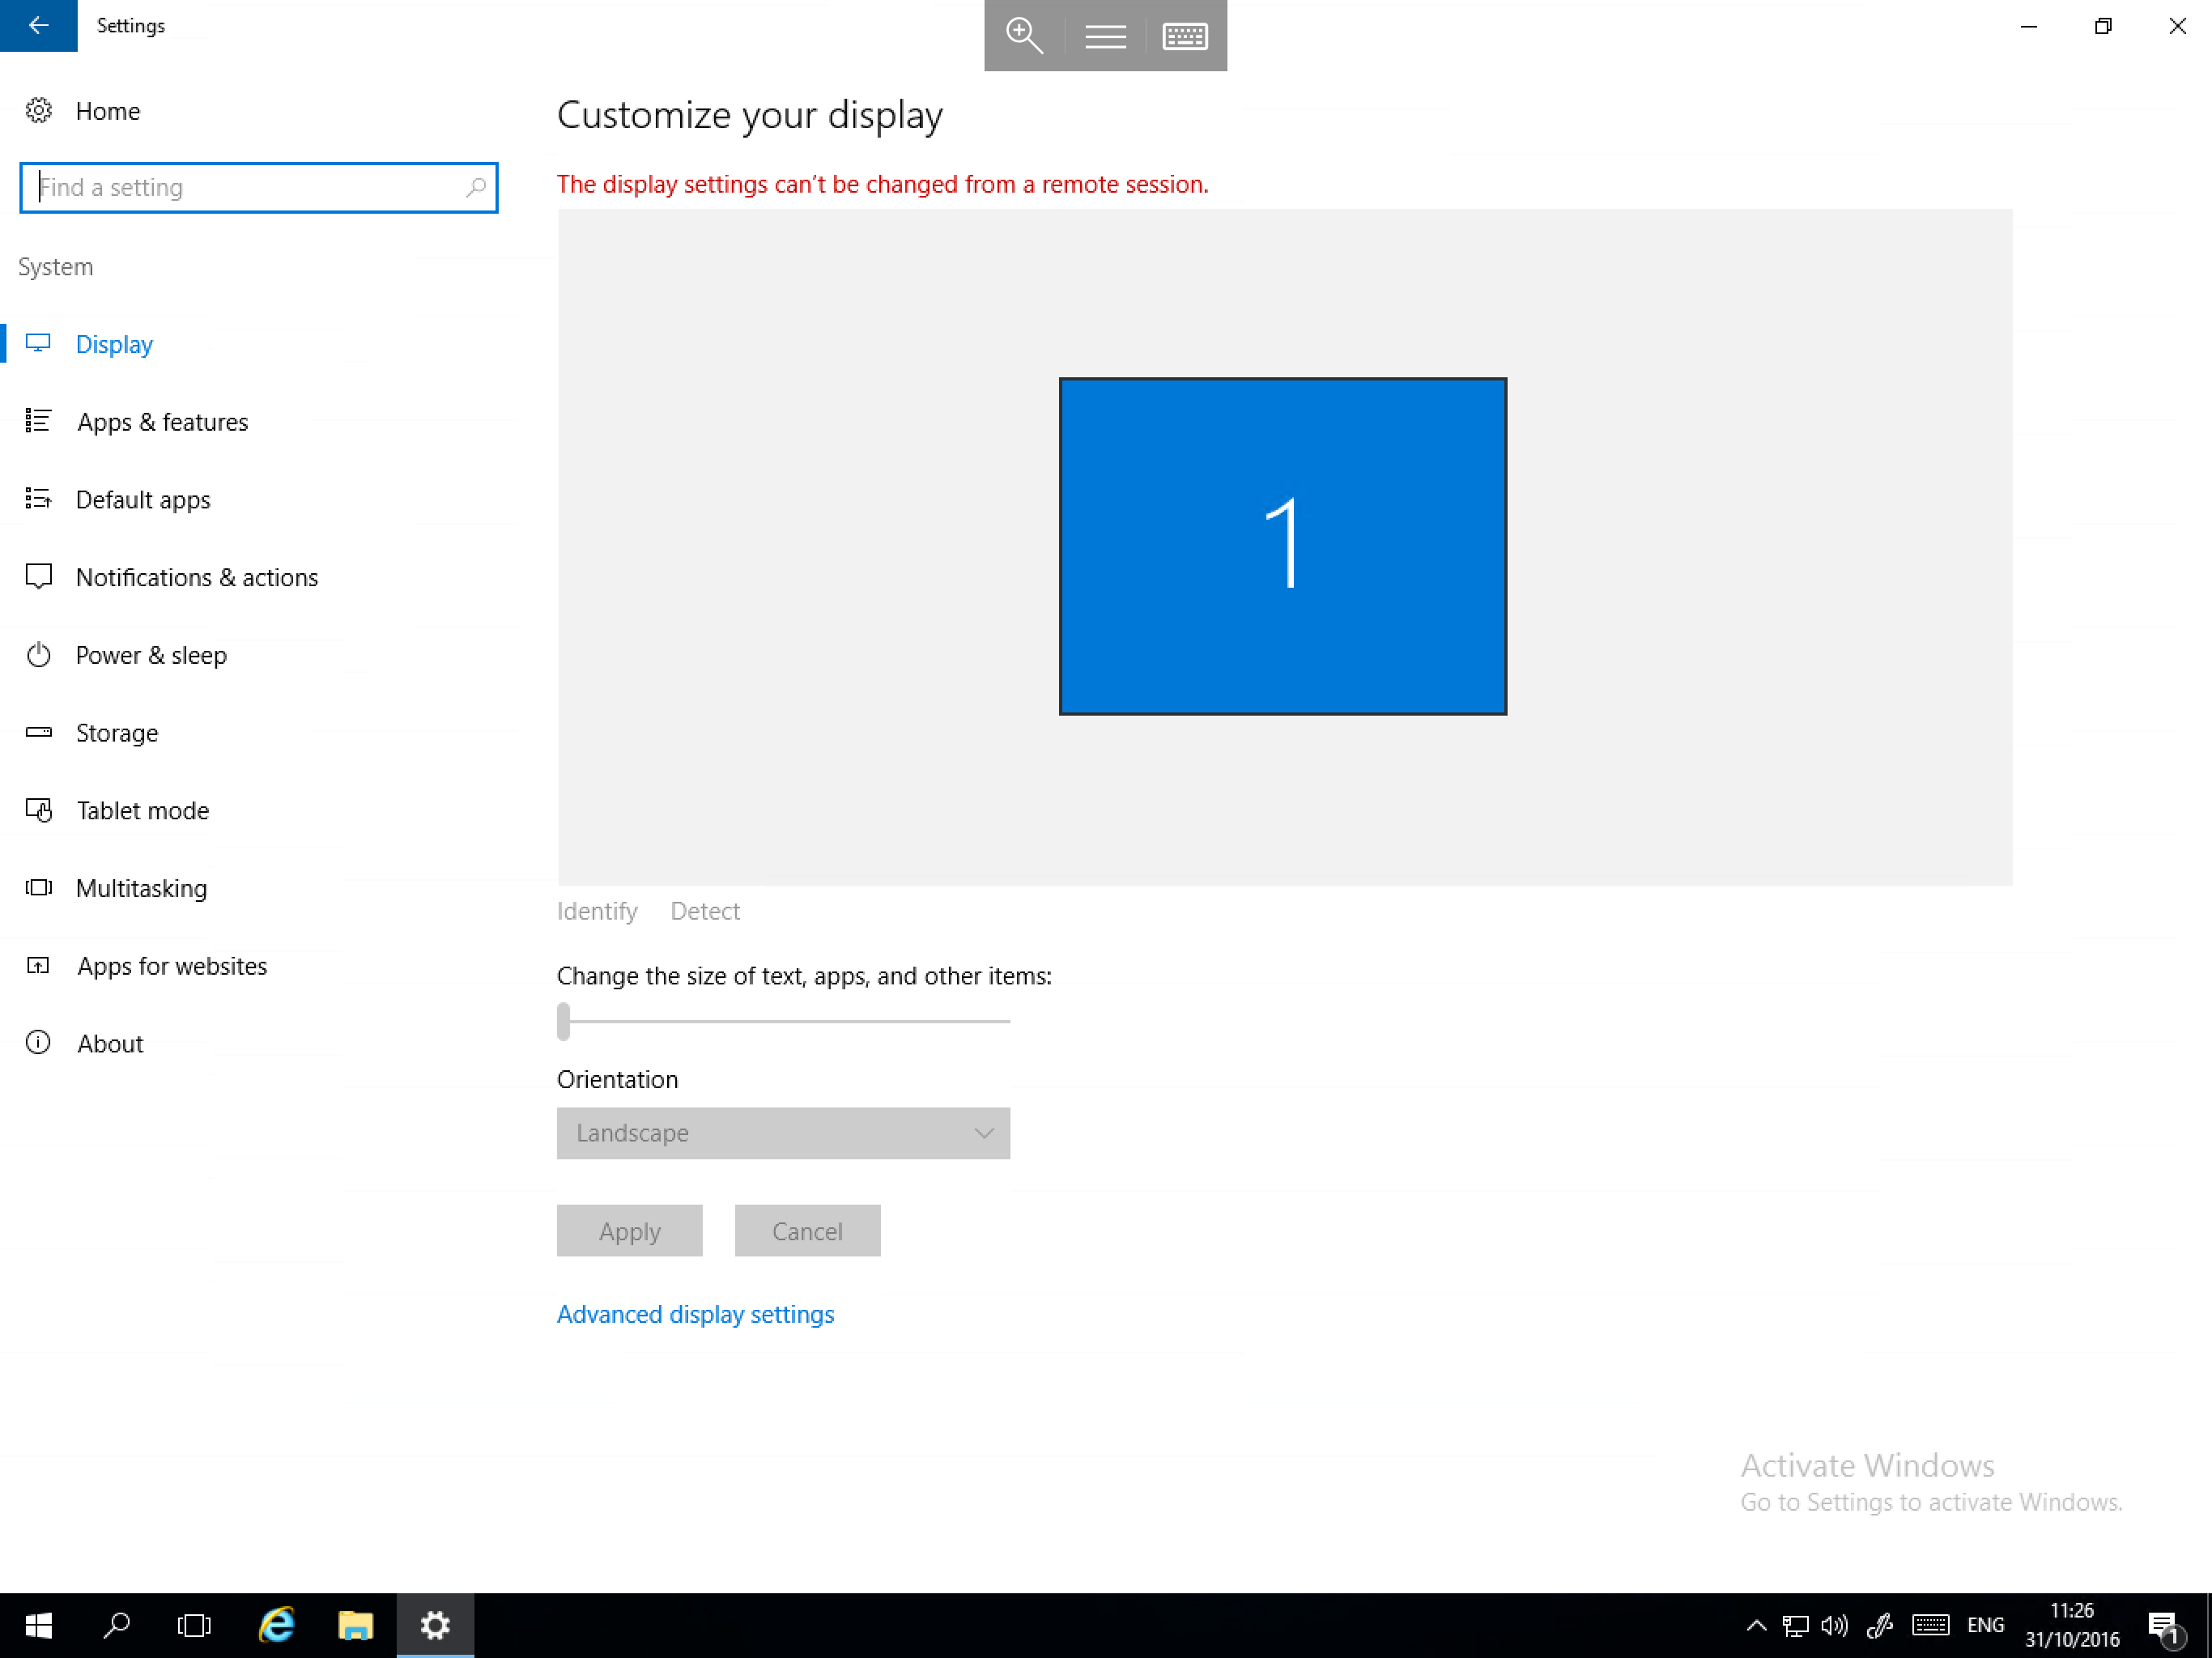
Task: Open the Action Center notification icon
Action: 2163,1626
